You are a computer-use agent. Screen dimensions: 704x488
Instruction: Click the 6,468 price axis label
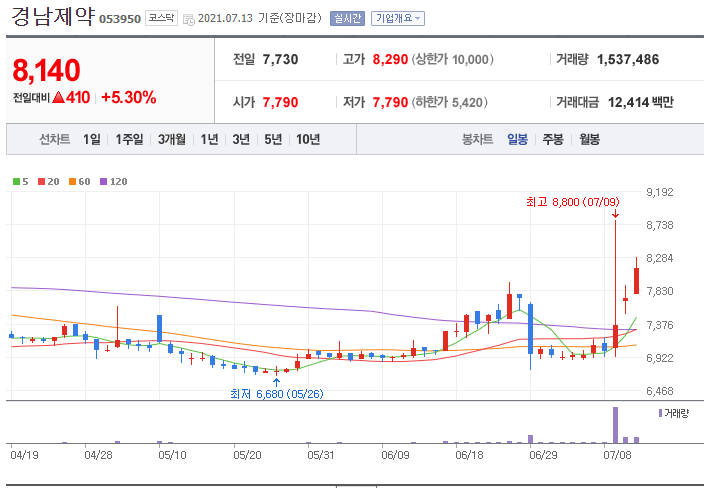pyautogui.click(x=660, y=391)
